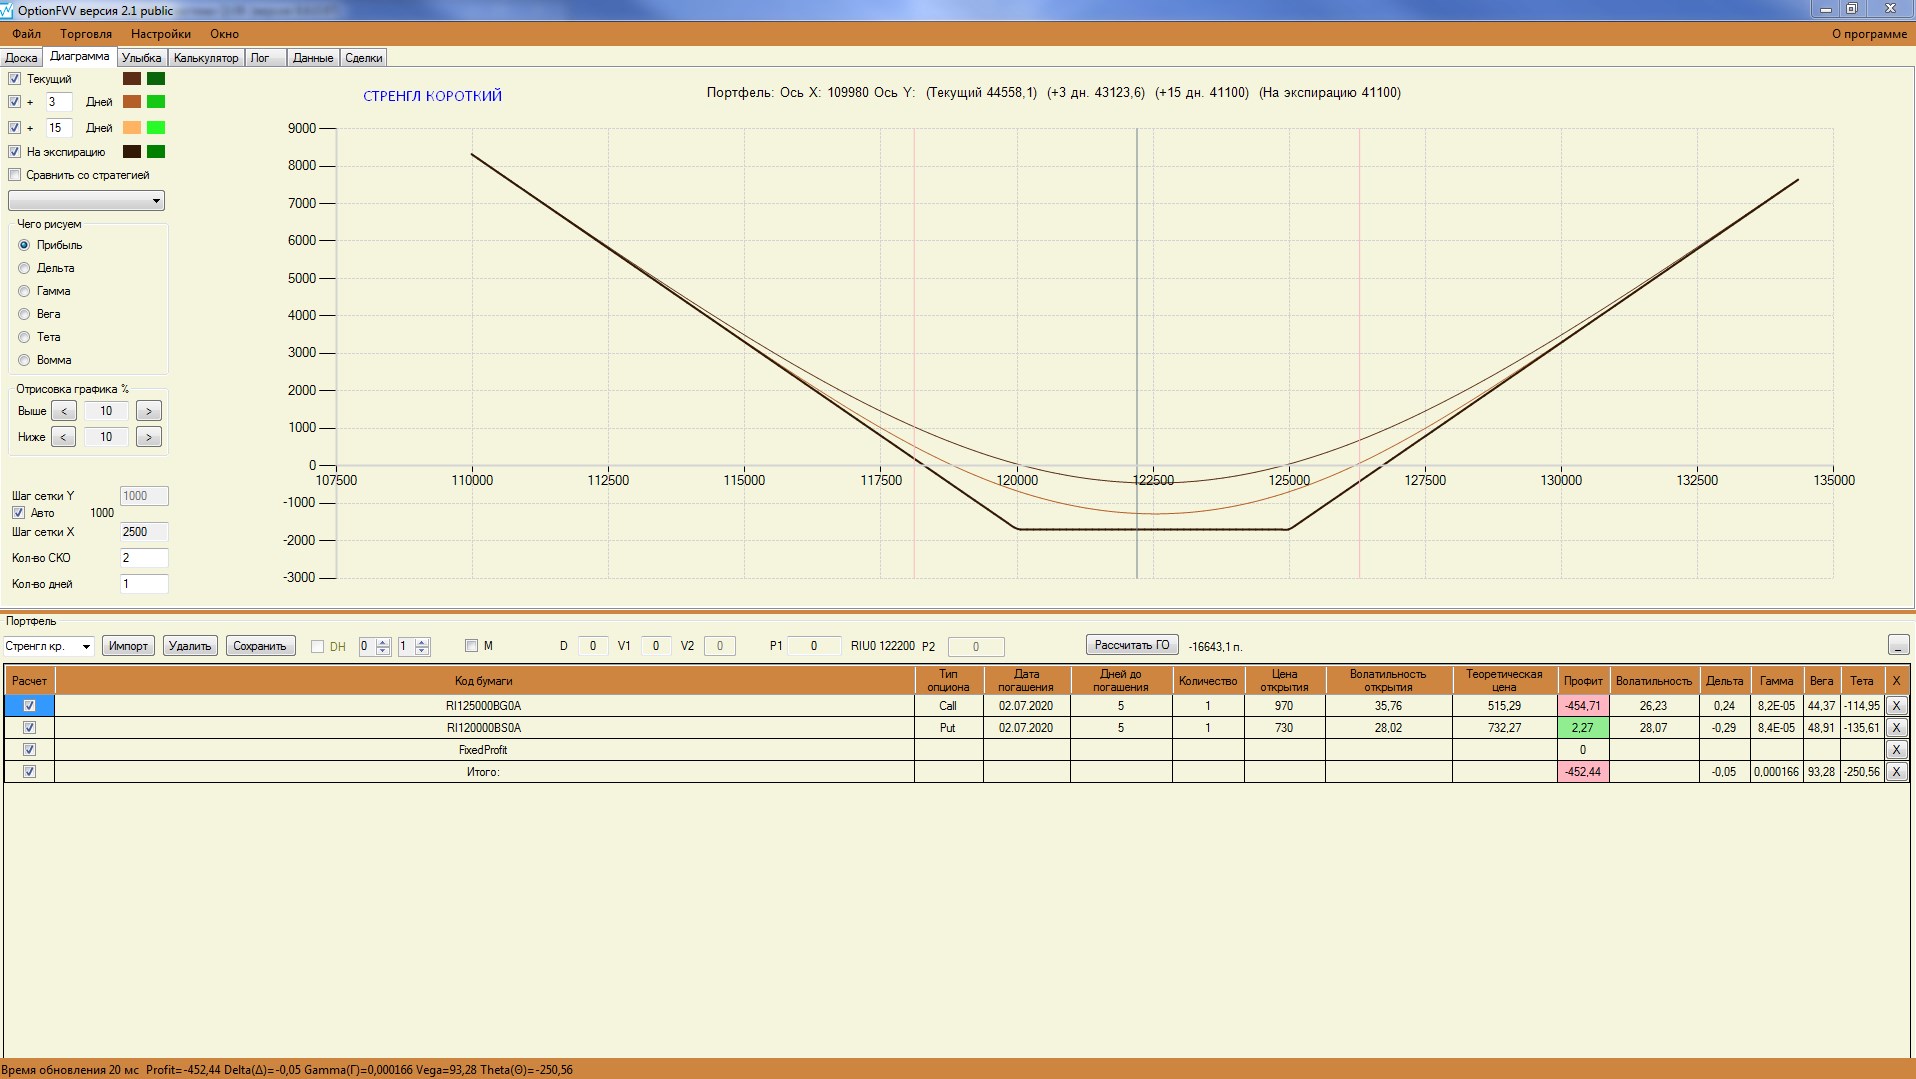The width and height of the screenshot is (1916, 1079).
Task: Click the OptionFVV application icon in title bar
Action: point(8,10)
